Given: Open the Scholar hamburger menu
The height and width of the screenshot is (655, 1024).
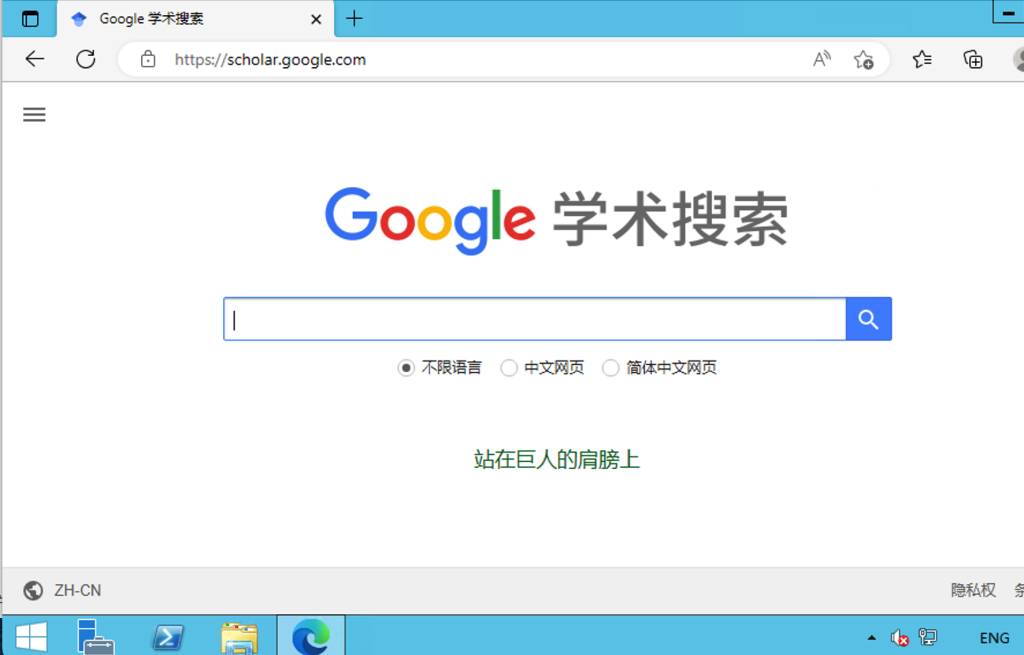Looking at the screenshot, I should pyautogui.click(x=35, y=115).
